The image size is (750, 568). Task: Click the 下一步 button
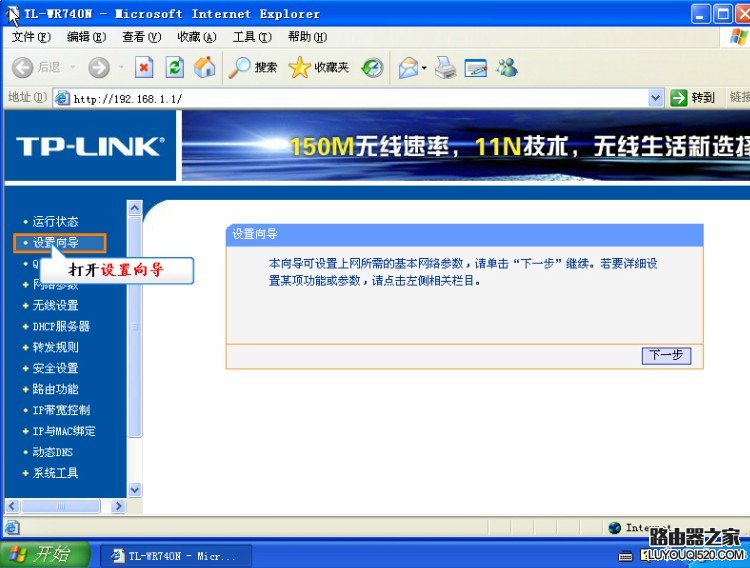tap(666, 356)
